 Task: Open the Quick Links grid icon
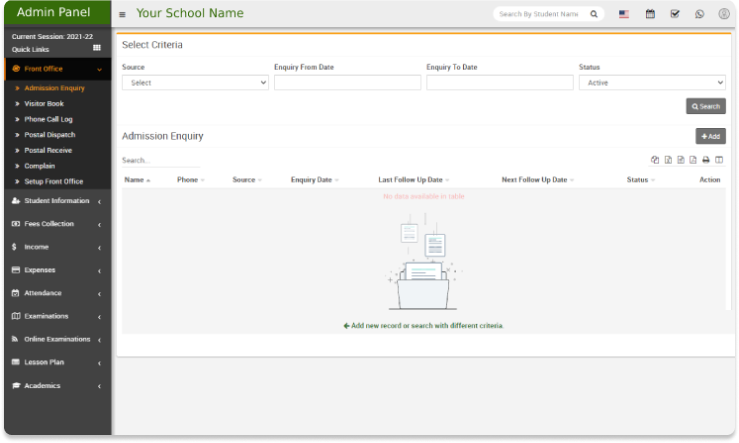click(97, 48)
